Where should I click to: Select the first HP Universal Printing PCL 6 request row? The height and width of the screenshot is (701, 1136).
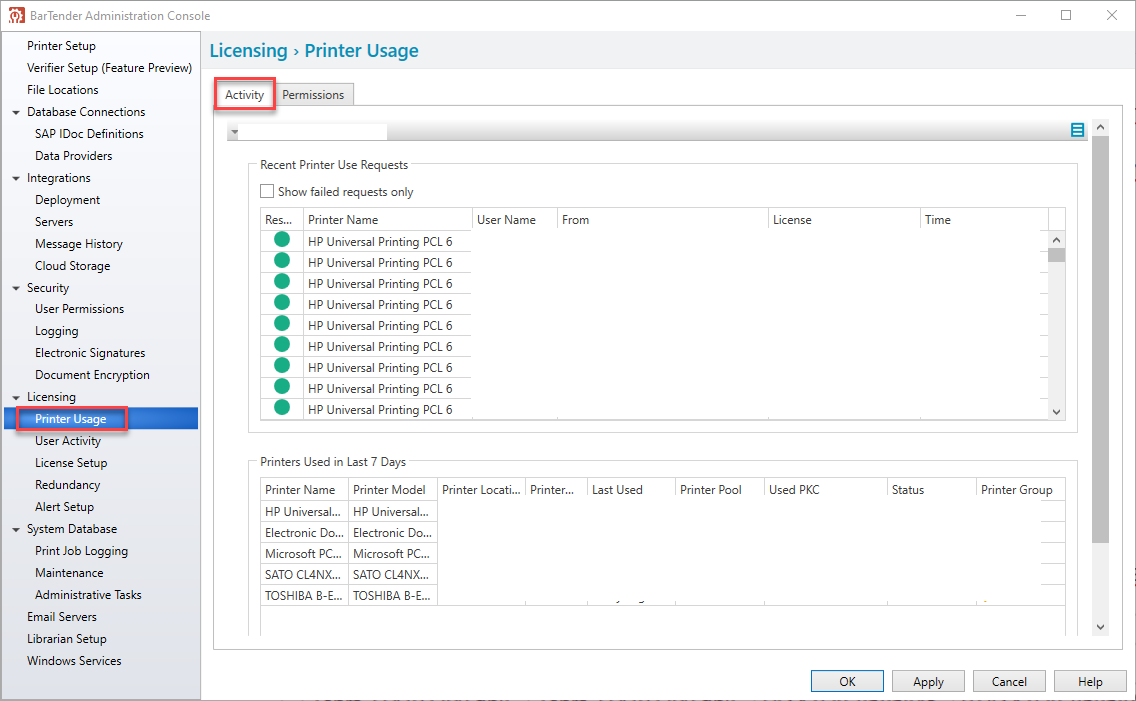click(654, 241)
